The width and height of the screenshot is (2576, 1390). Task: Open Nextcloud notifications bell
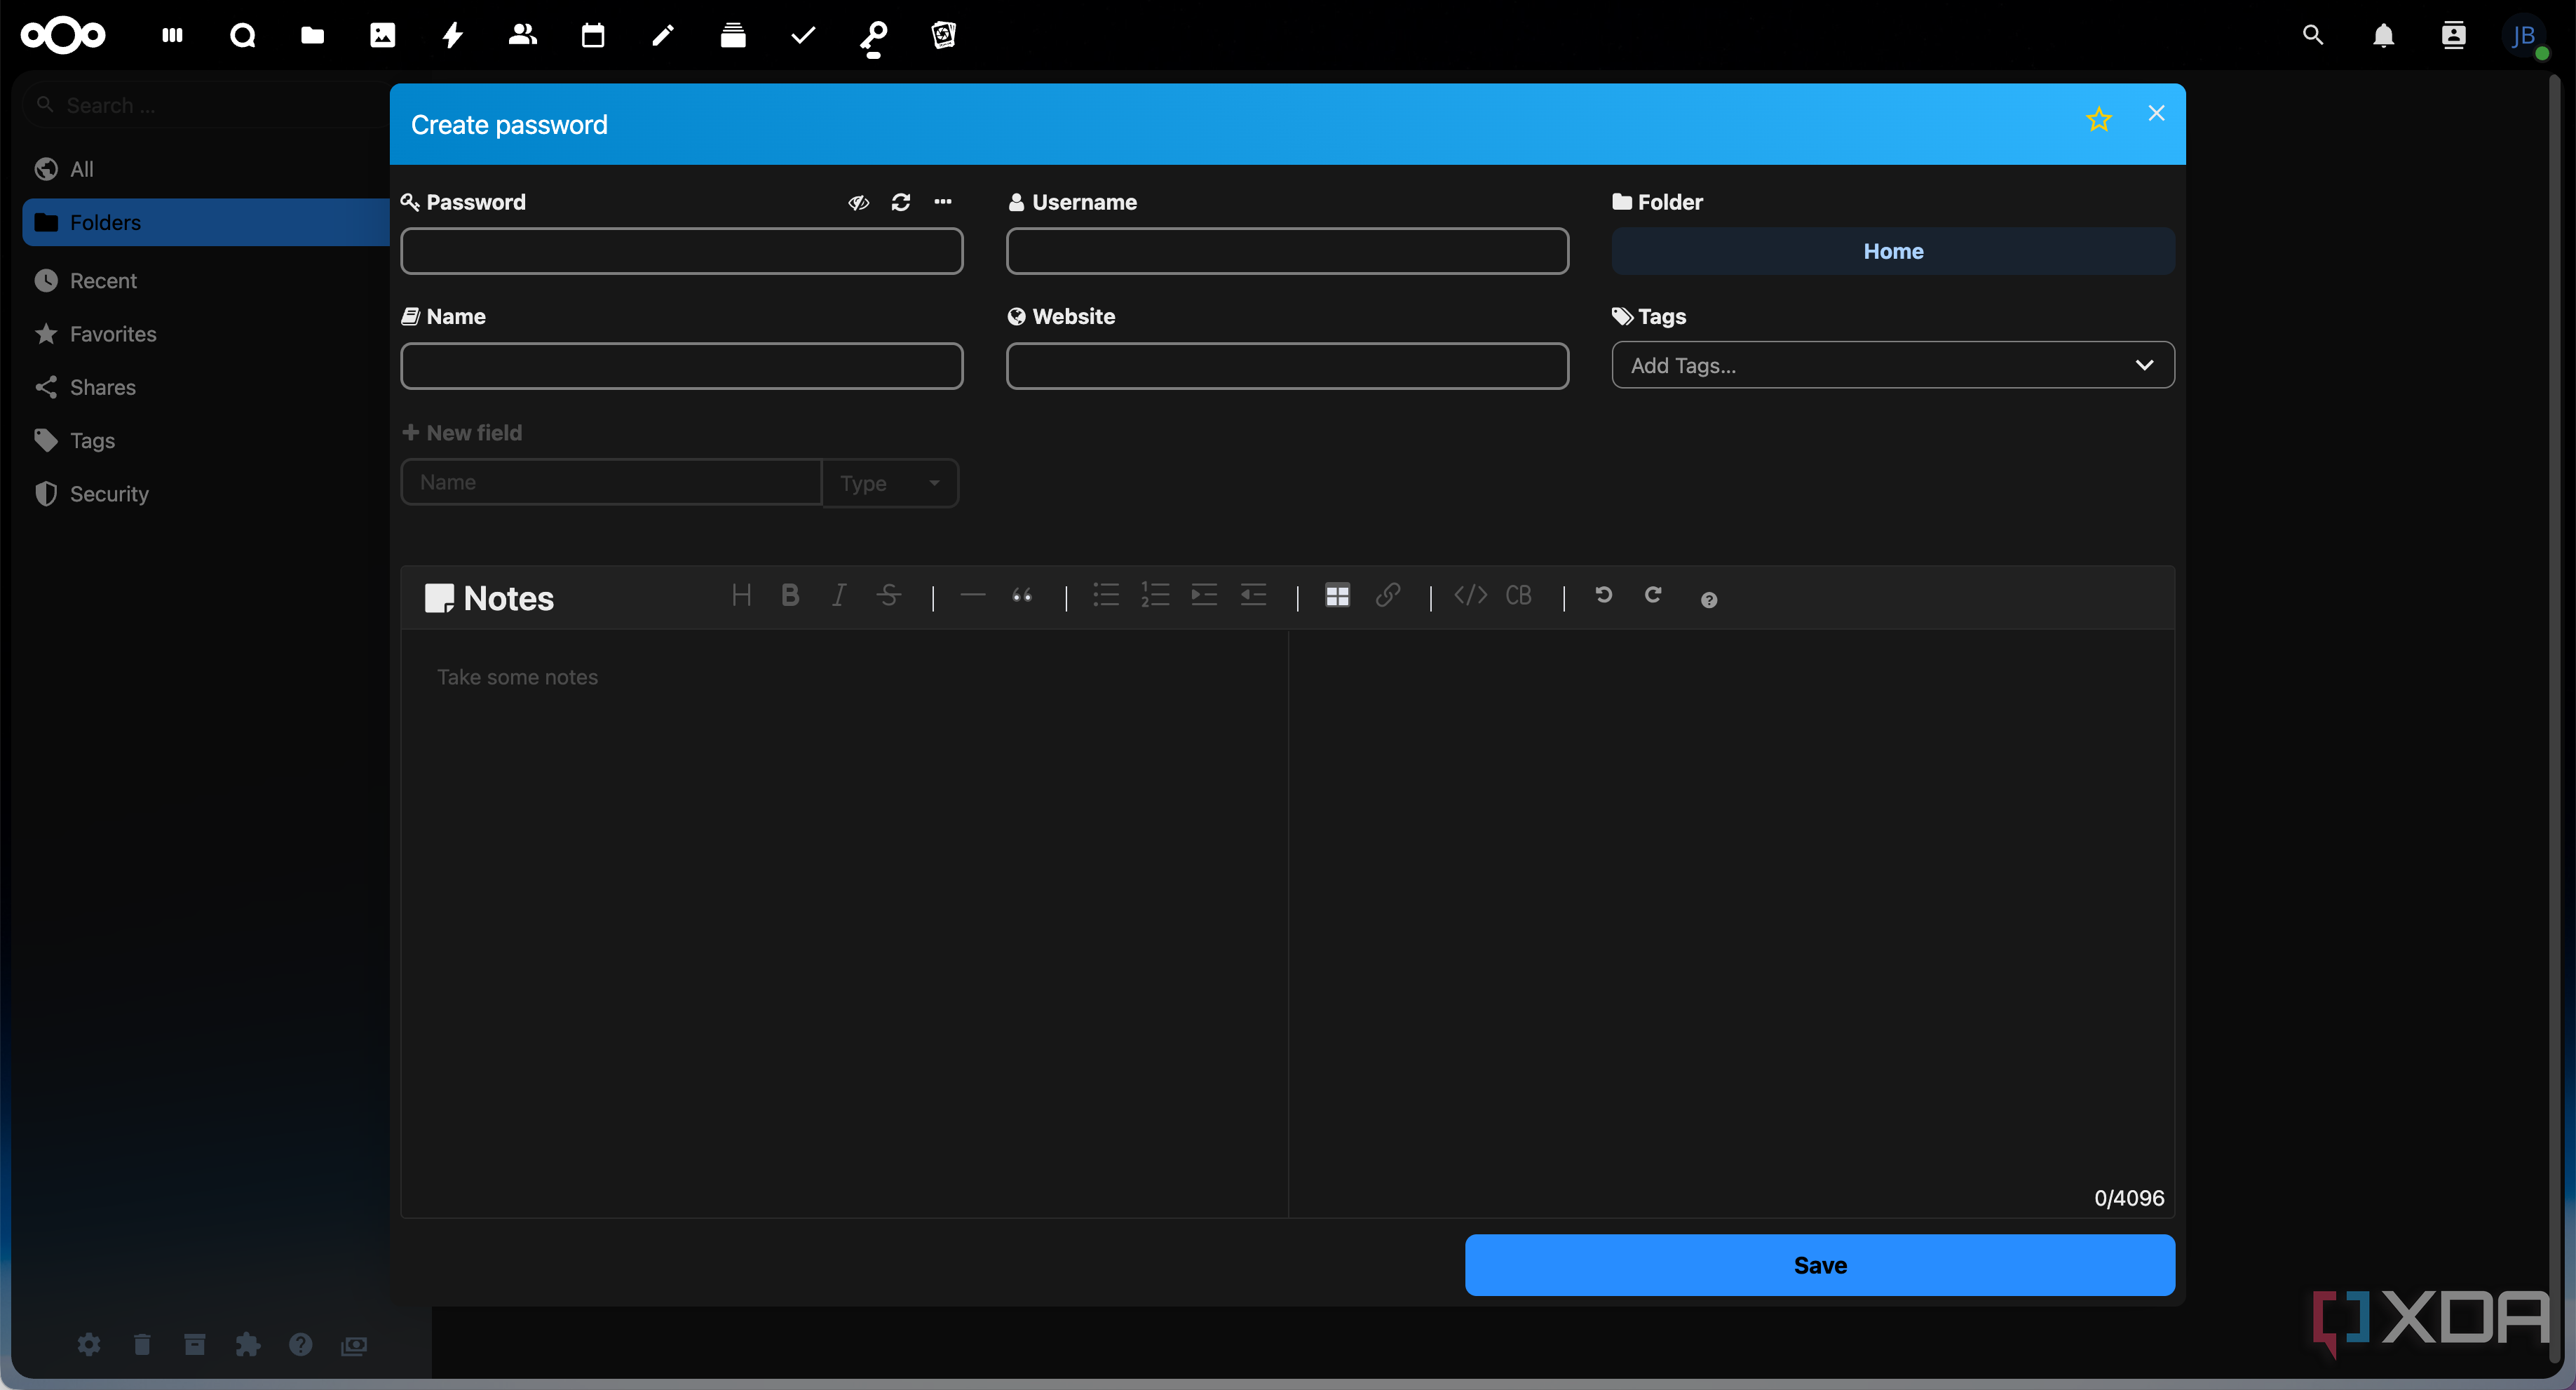pyautogui.click(x=2383, y=36)
